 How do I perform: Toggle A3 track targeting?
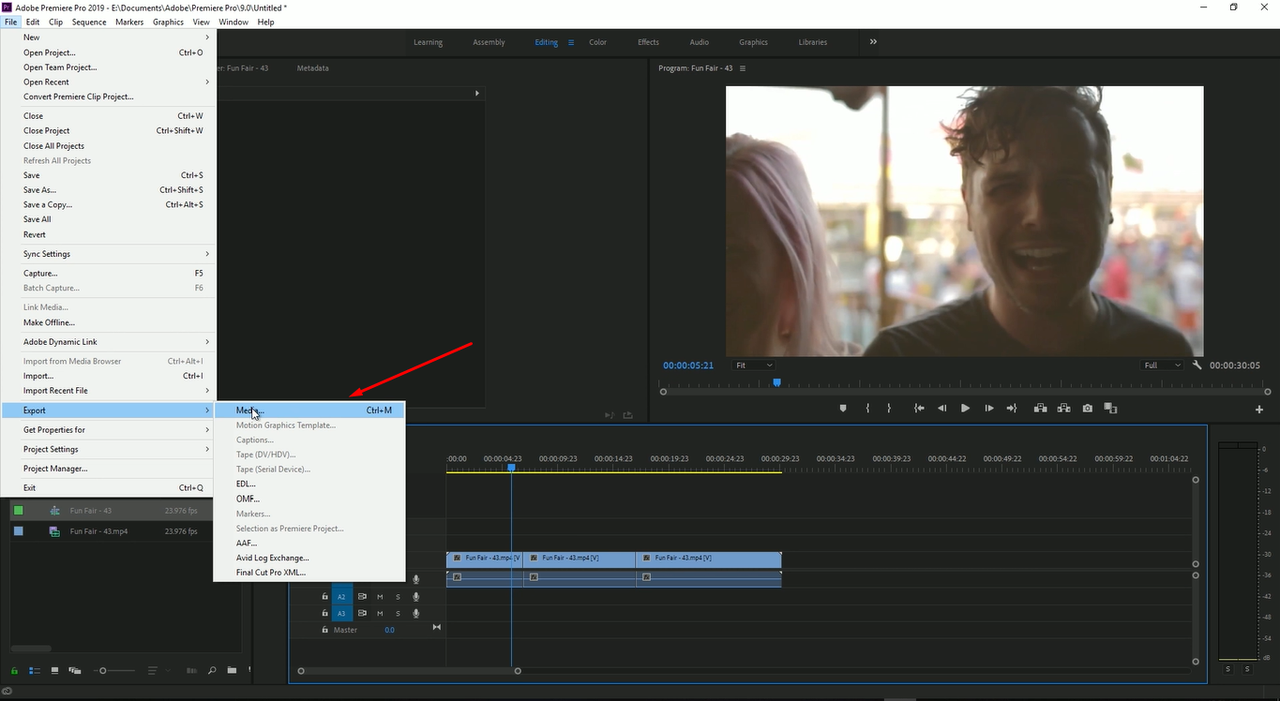[341, 613]
